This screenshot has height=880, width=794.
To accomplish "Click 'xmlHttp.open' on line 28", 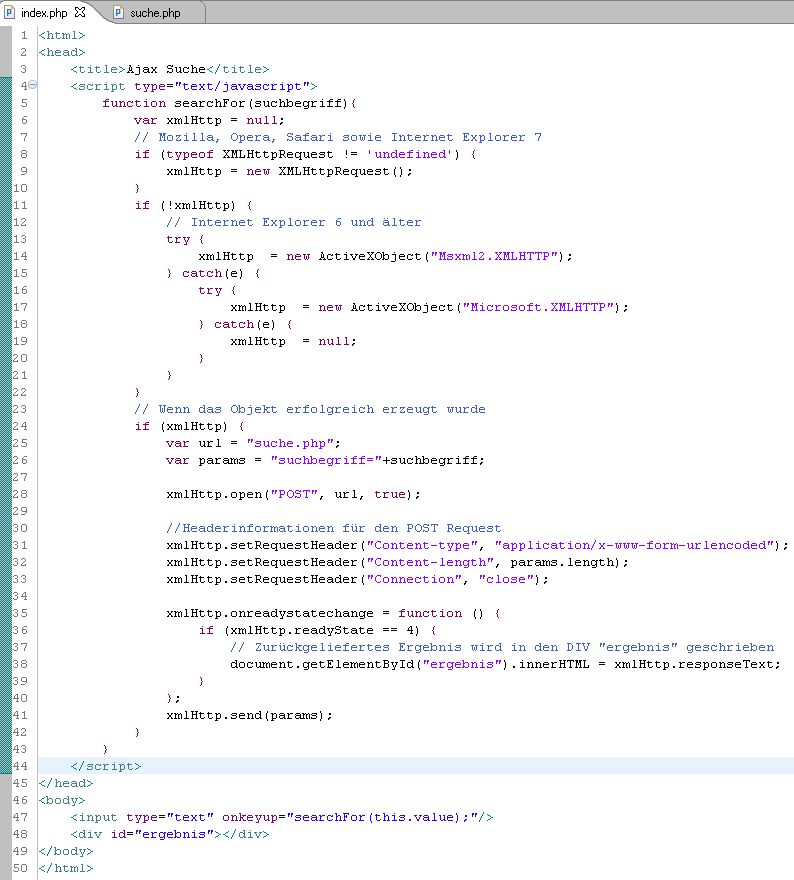I will pos(214,494).
